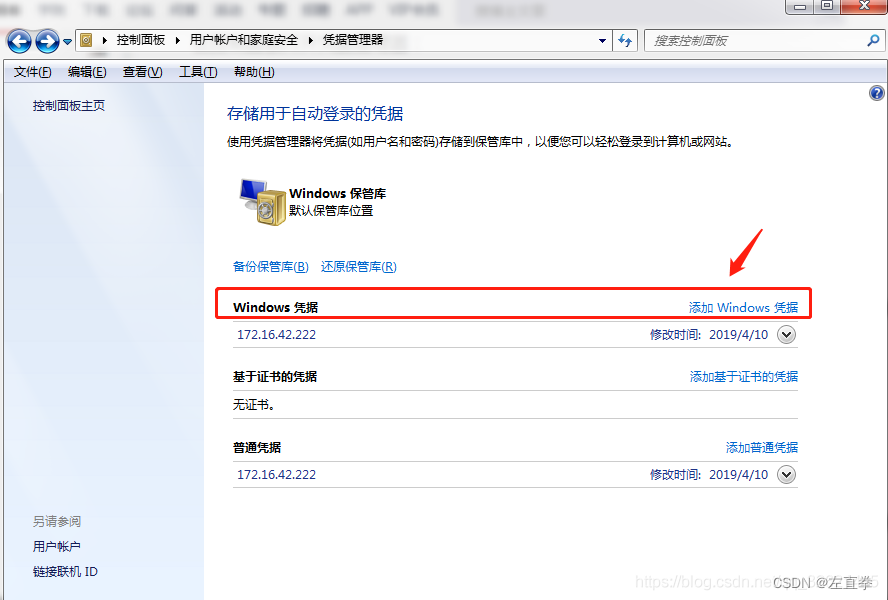Select the 无证书。 text
The image size is (888, 600).
pos(254,405)
